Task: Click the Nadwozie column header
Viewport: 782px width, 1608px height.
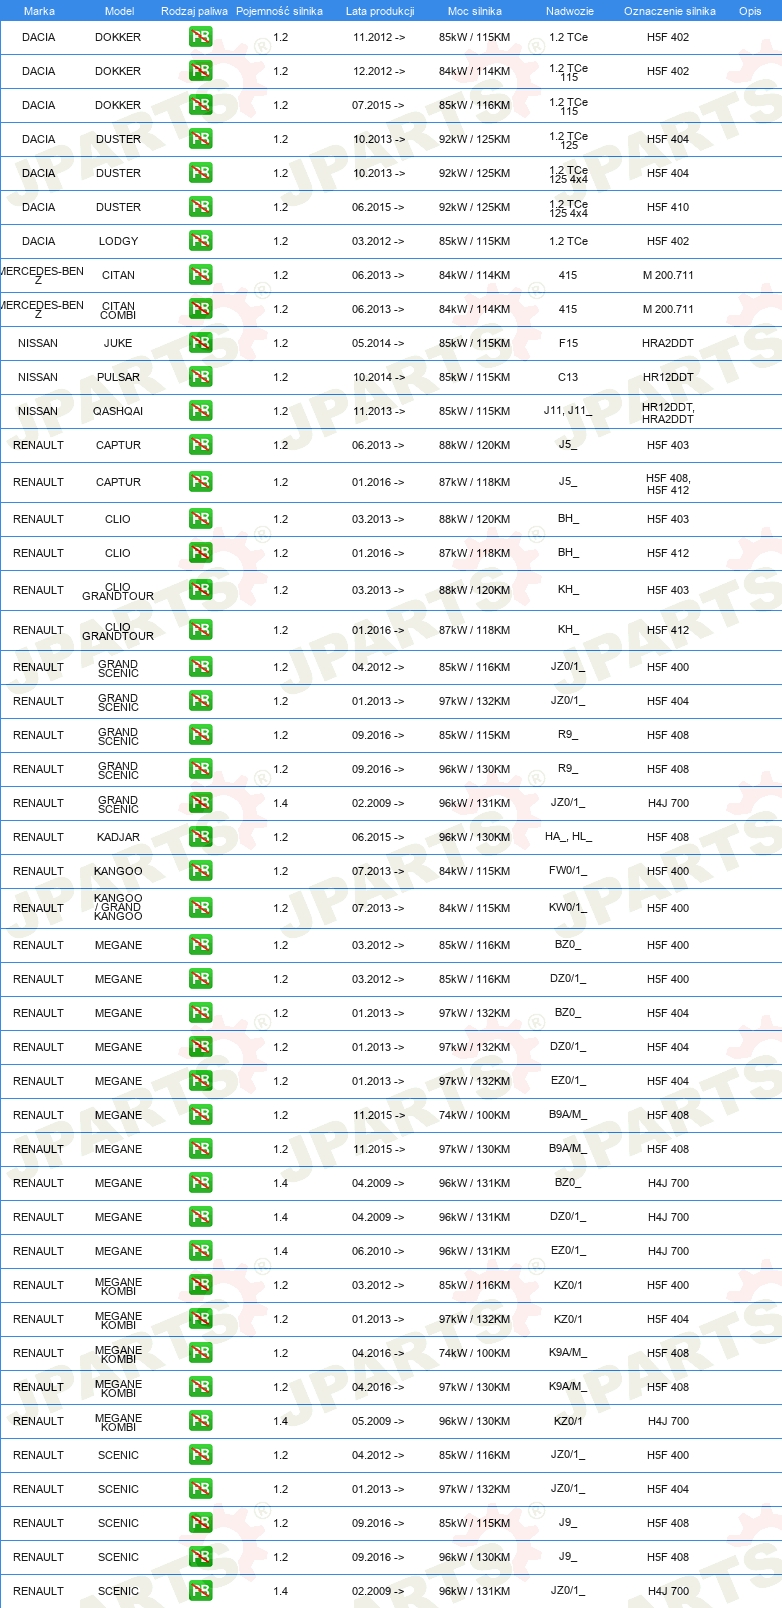Action: [569, 11]
